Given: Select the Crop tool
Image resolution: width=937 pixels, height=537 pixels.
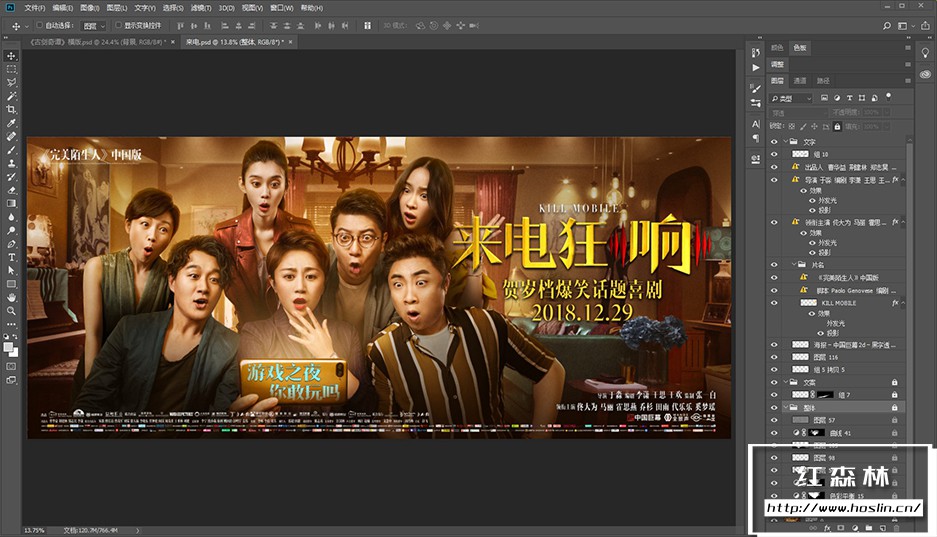Looking at the screenshot, I should [11, 109].
